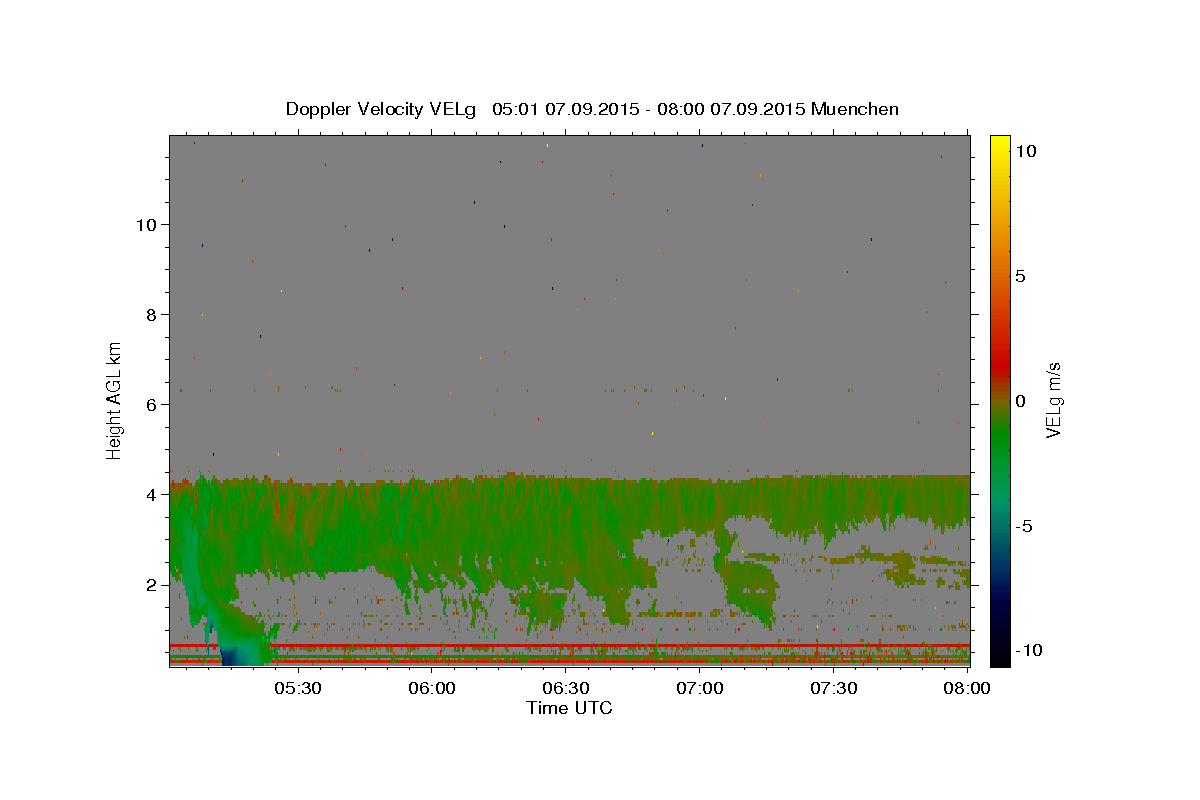
Task: Click the "Muenchen" location in the title
Action: point(855,109)
